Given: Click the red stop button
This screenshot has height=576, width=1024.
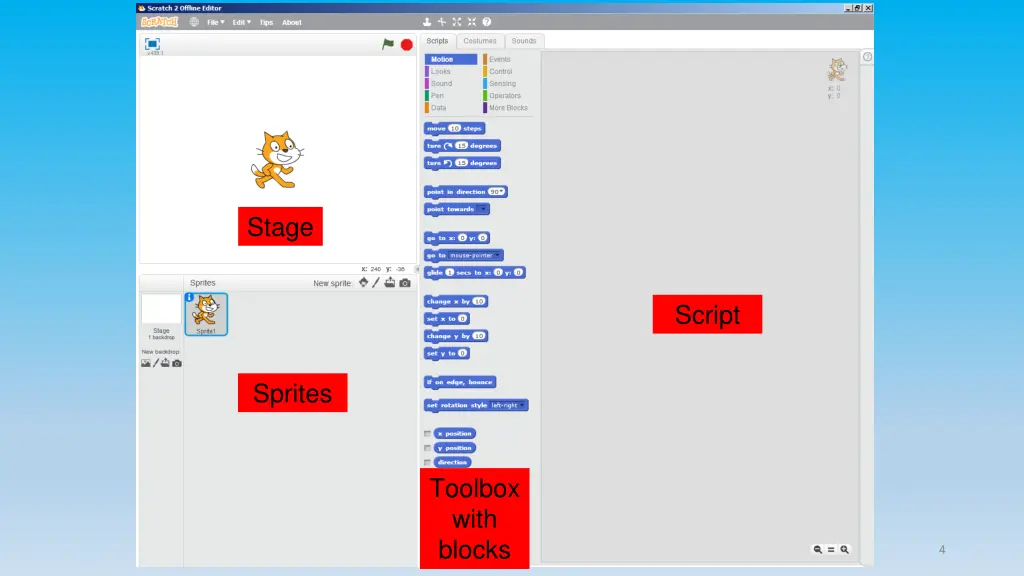Looking at the screenshot, I should click(407, 44).
